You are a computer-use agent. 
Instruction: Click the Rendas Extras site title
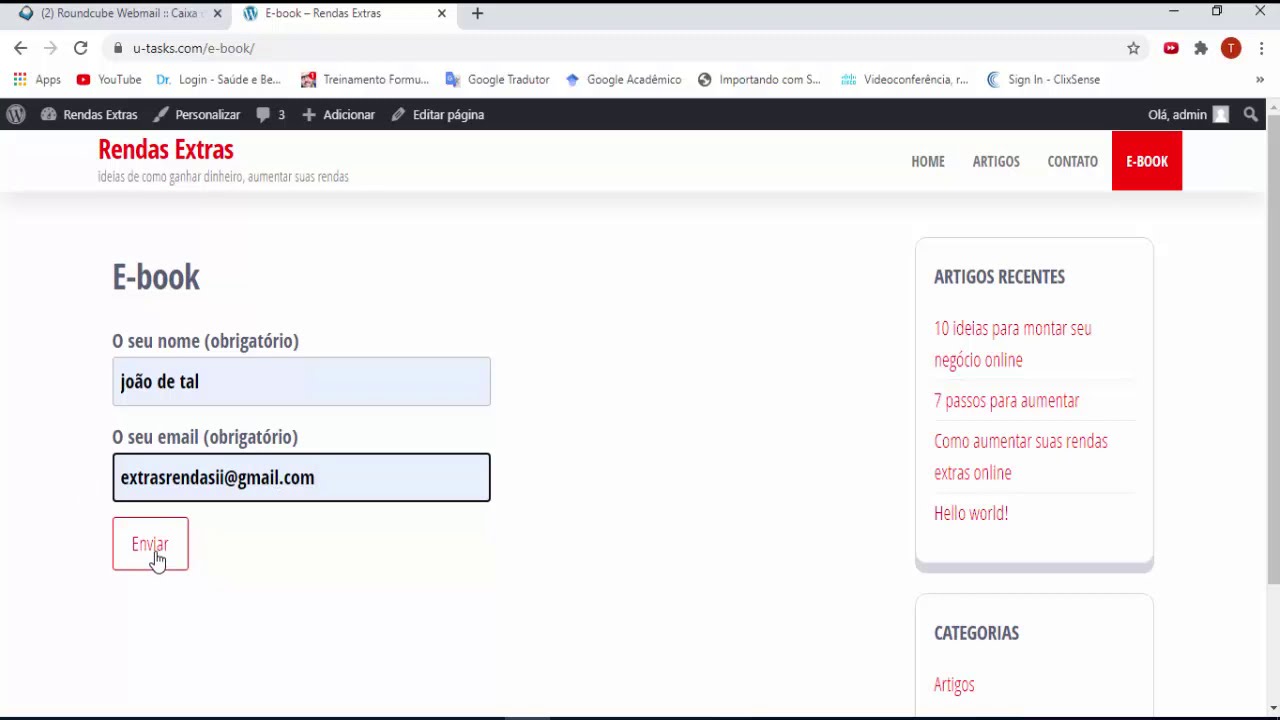(166, 150)
